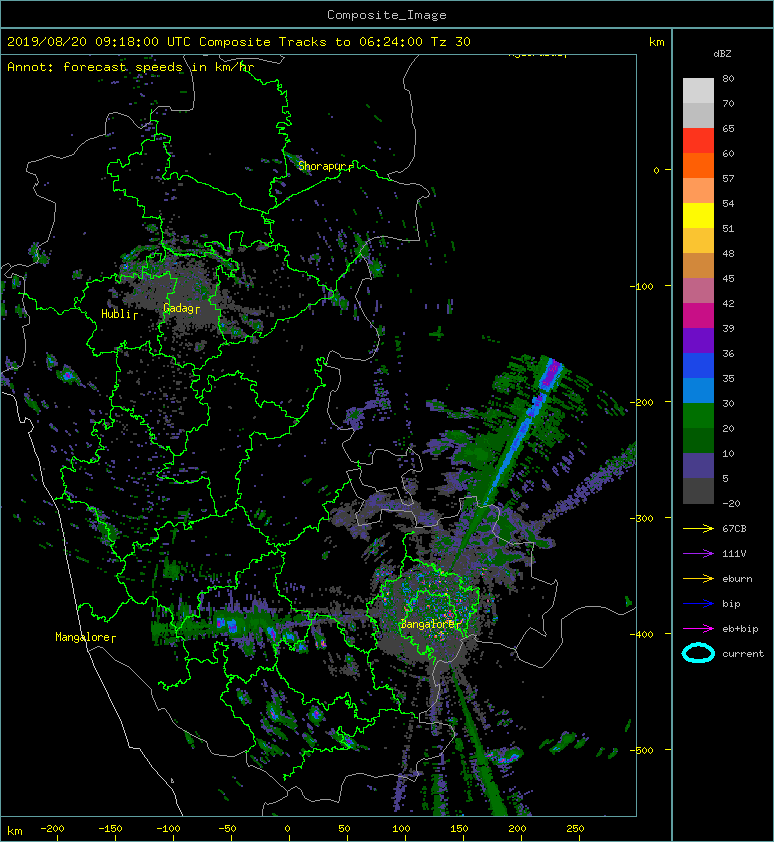
Task: Click the -200 tick on horizontal axis
Action: 52,829
